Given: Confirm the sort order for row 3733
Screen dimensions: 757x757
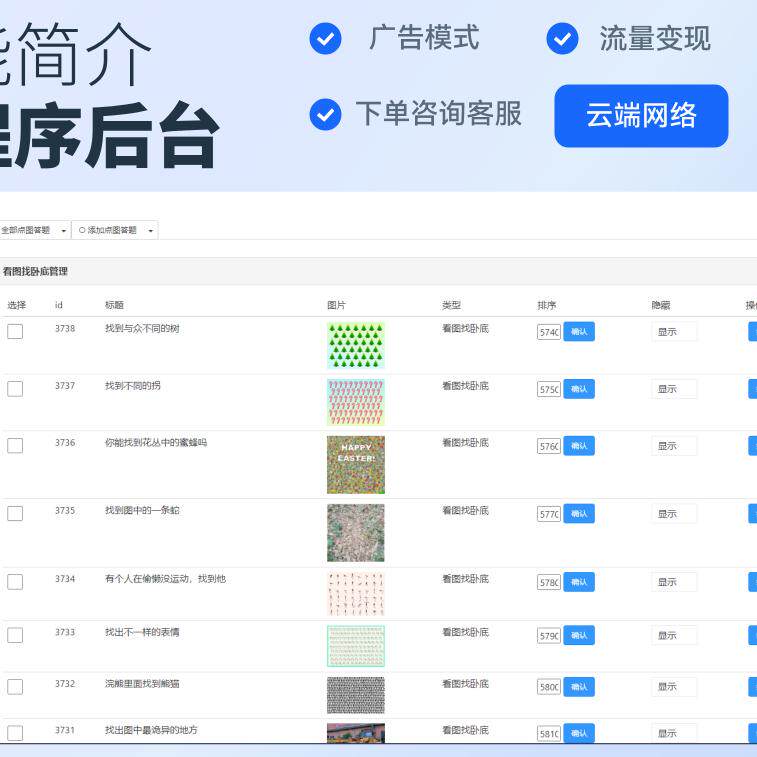Looking at the screenshot, I should point(579,635).
